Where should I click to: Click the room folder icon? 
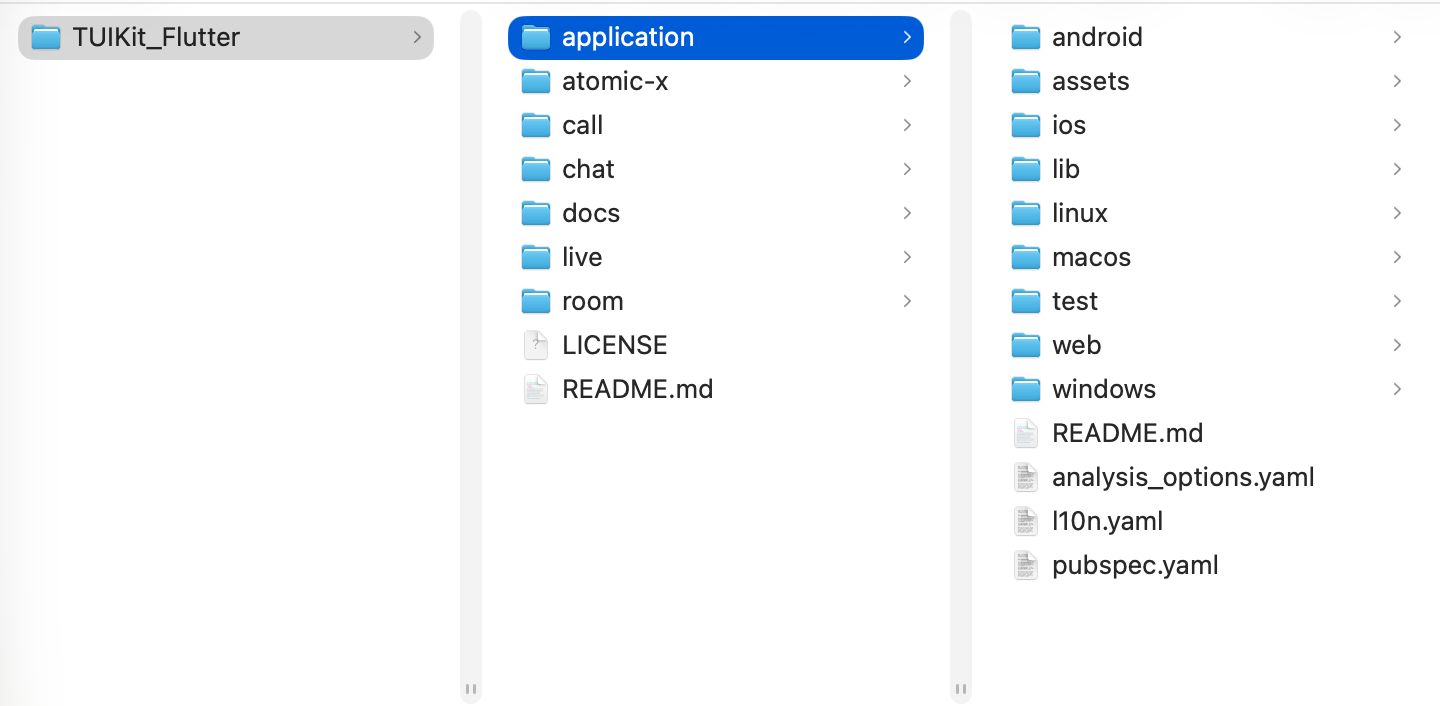(536, 302)
